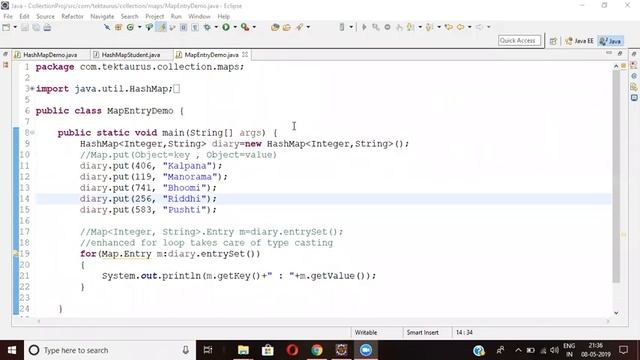Viewport: 640px width, 360px height.
Task: Maximize the editor area
Action: click(620, 53)
